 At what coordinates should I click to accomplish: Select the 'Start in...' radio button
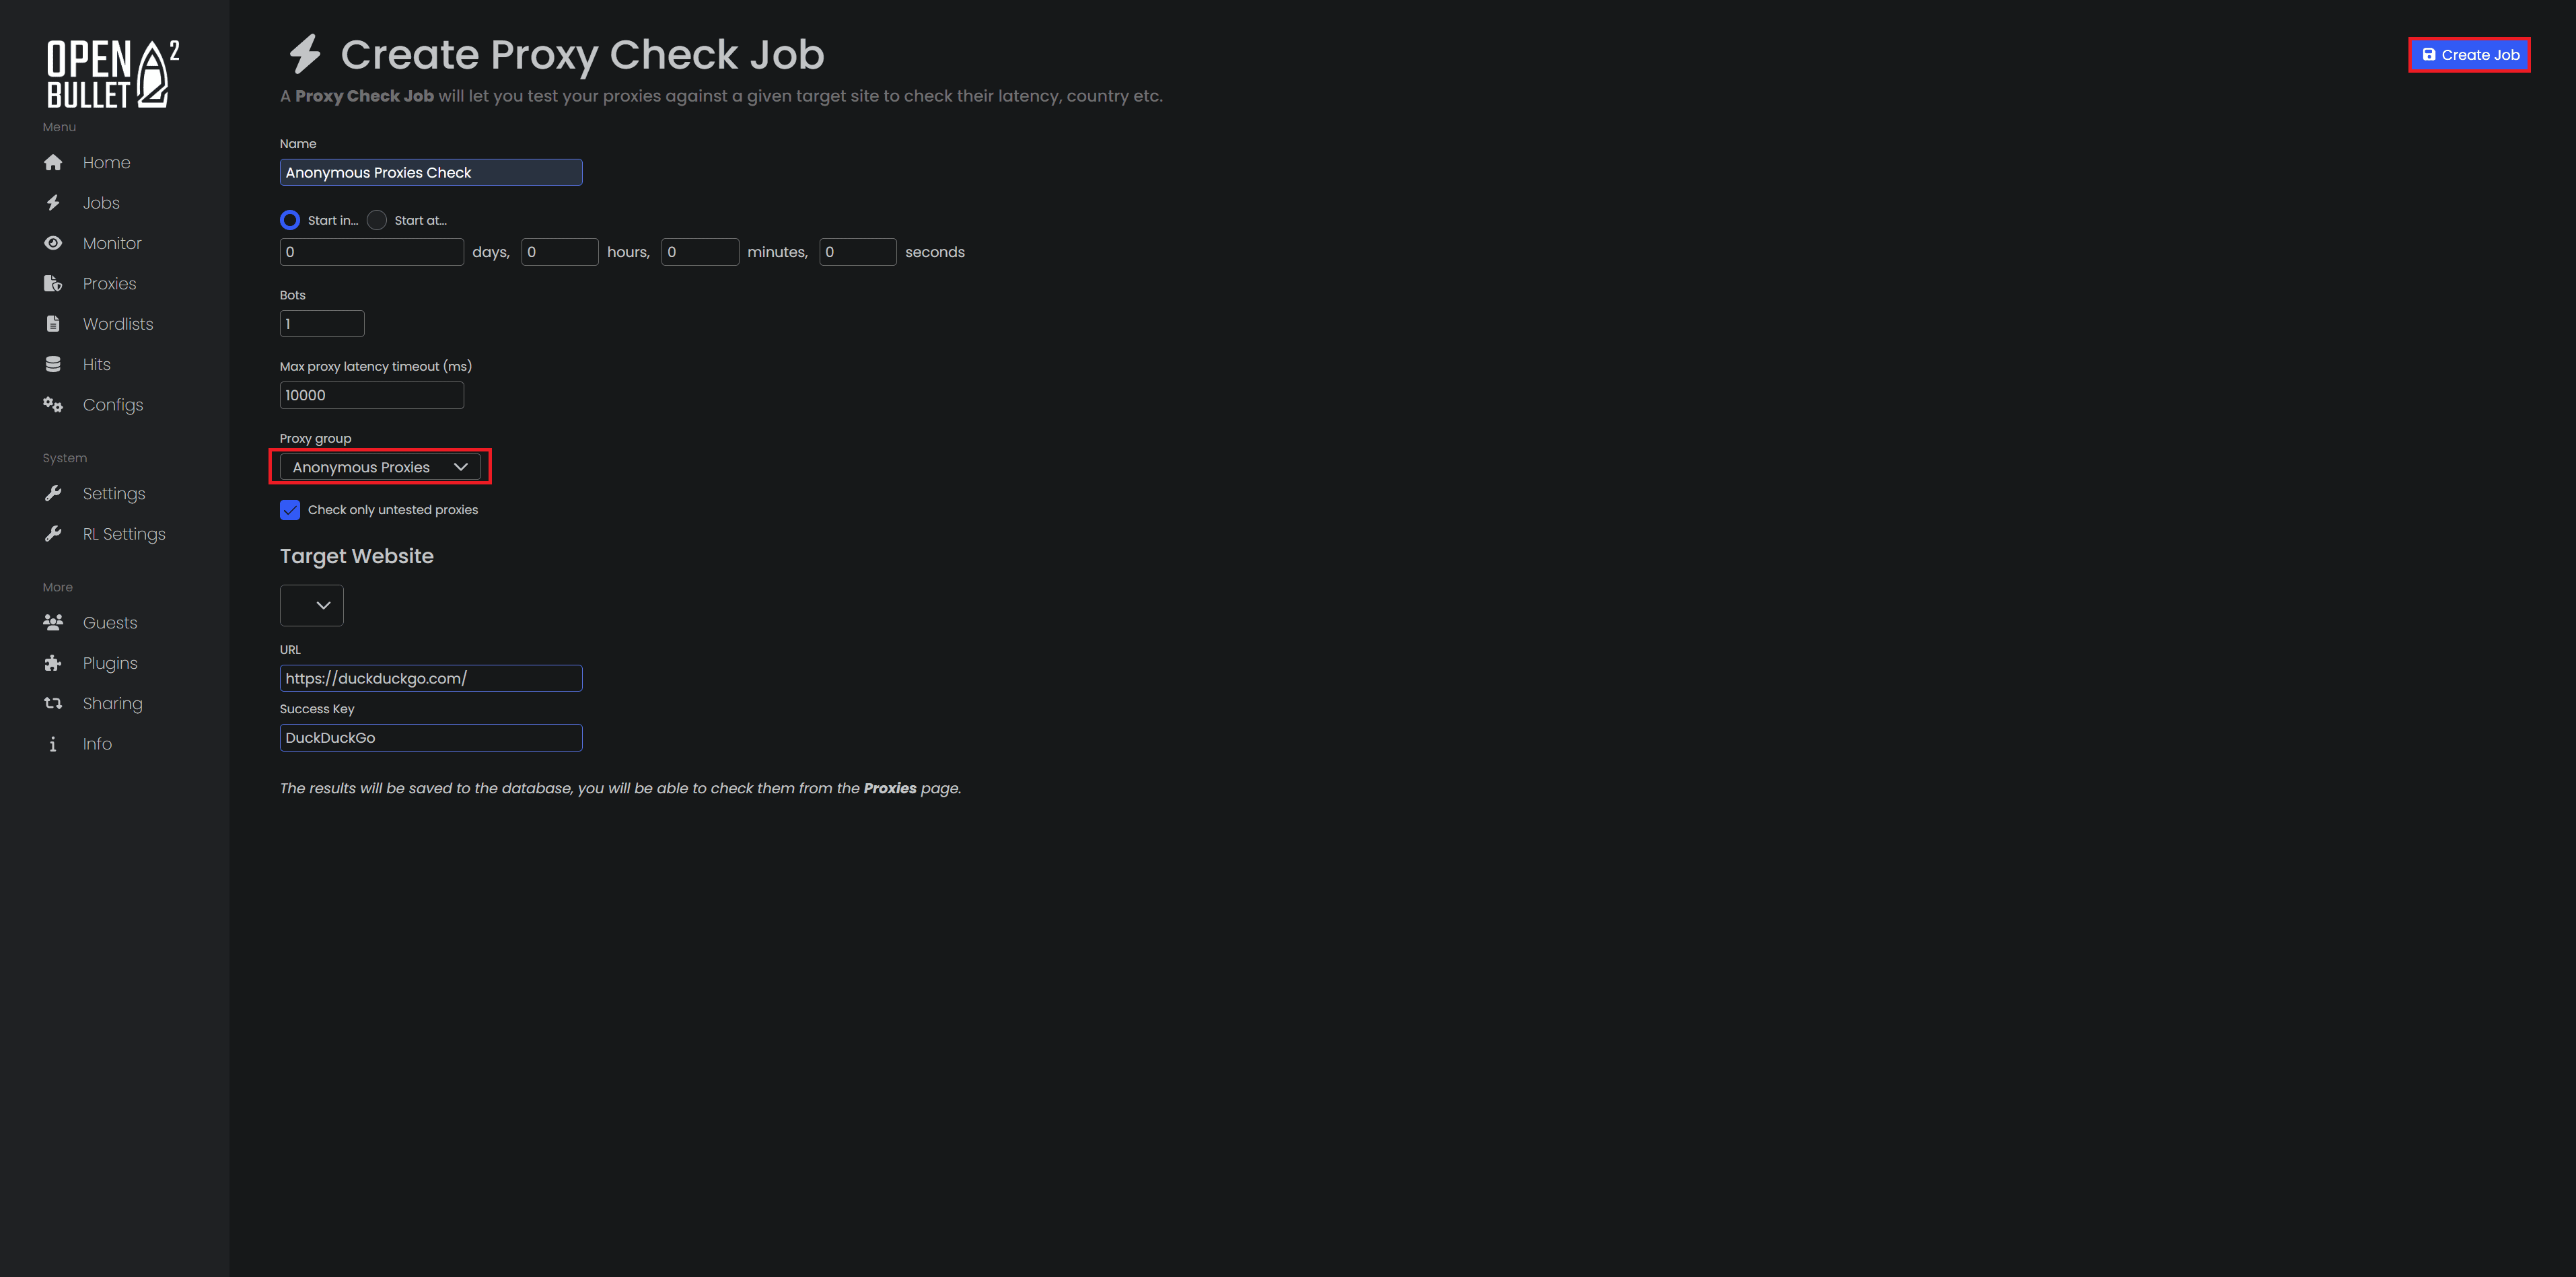point(289,220)
